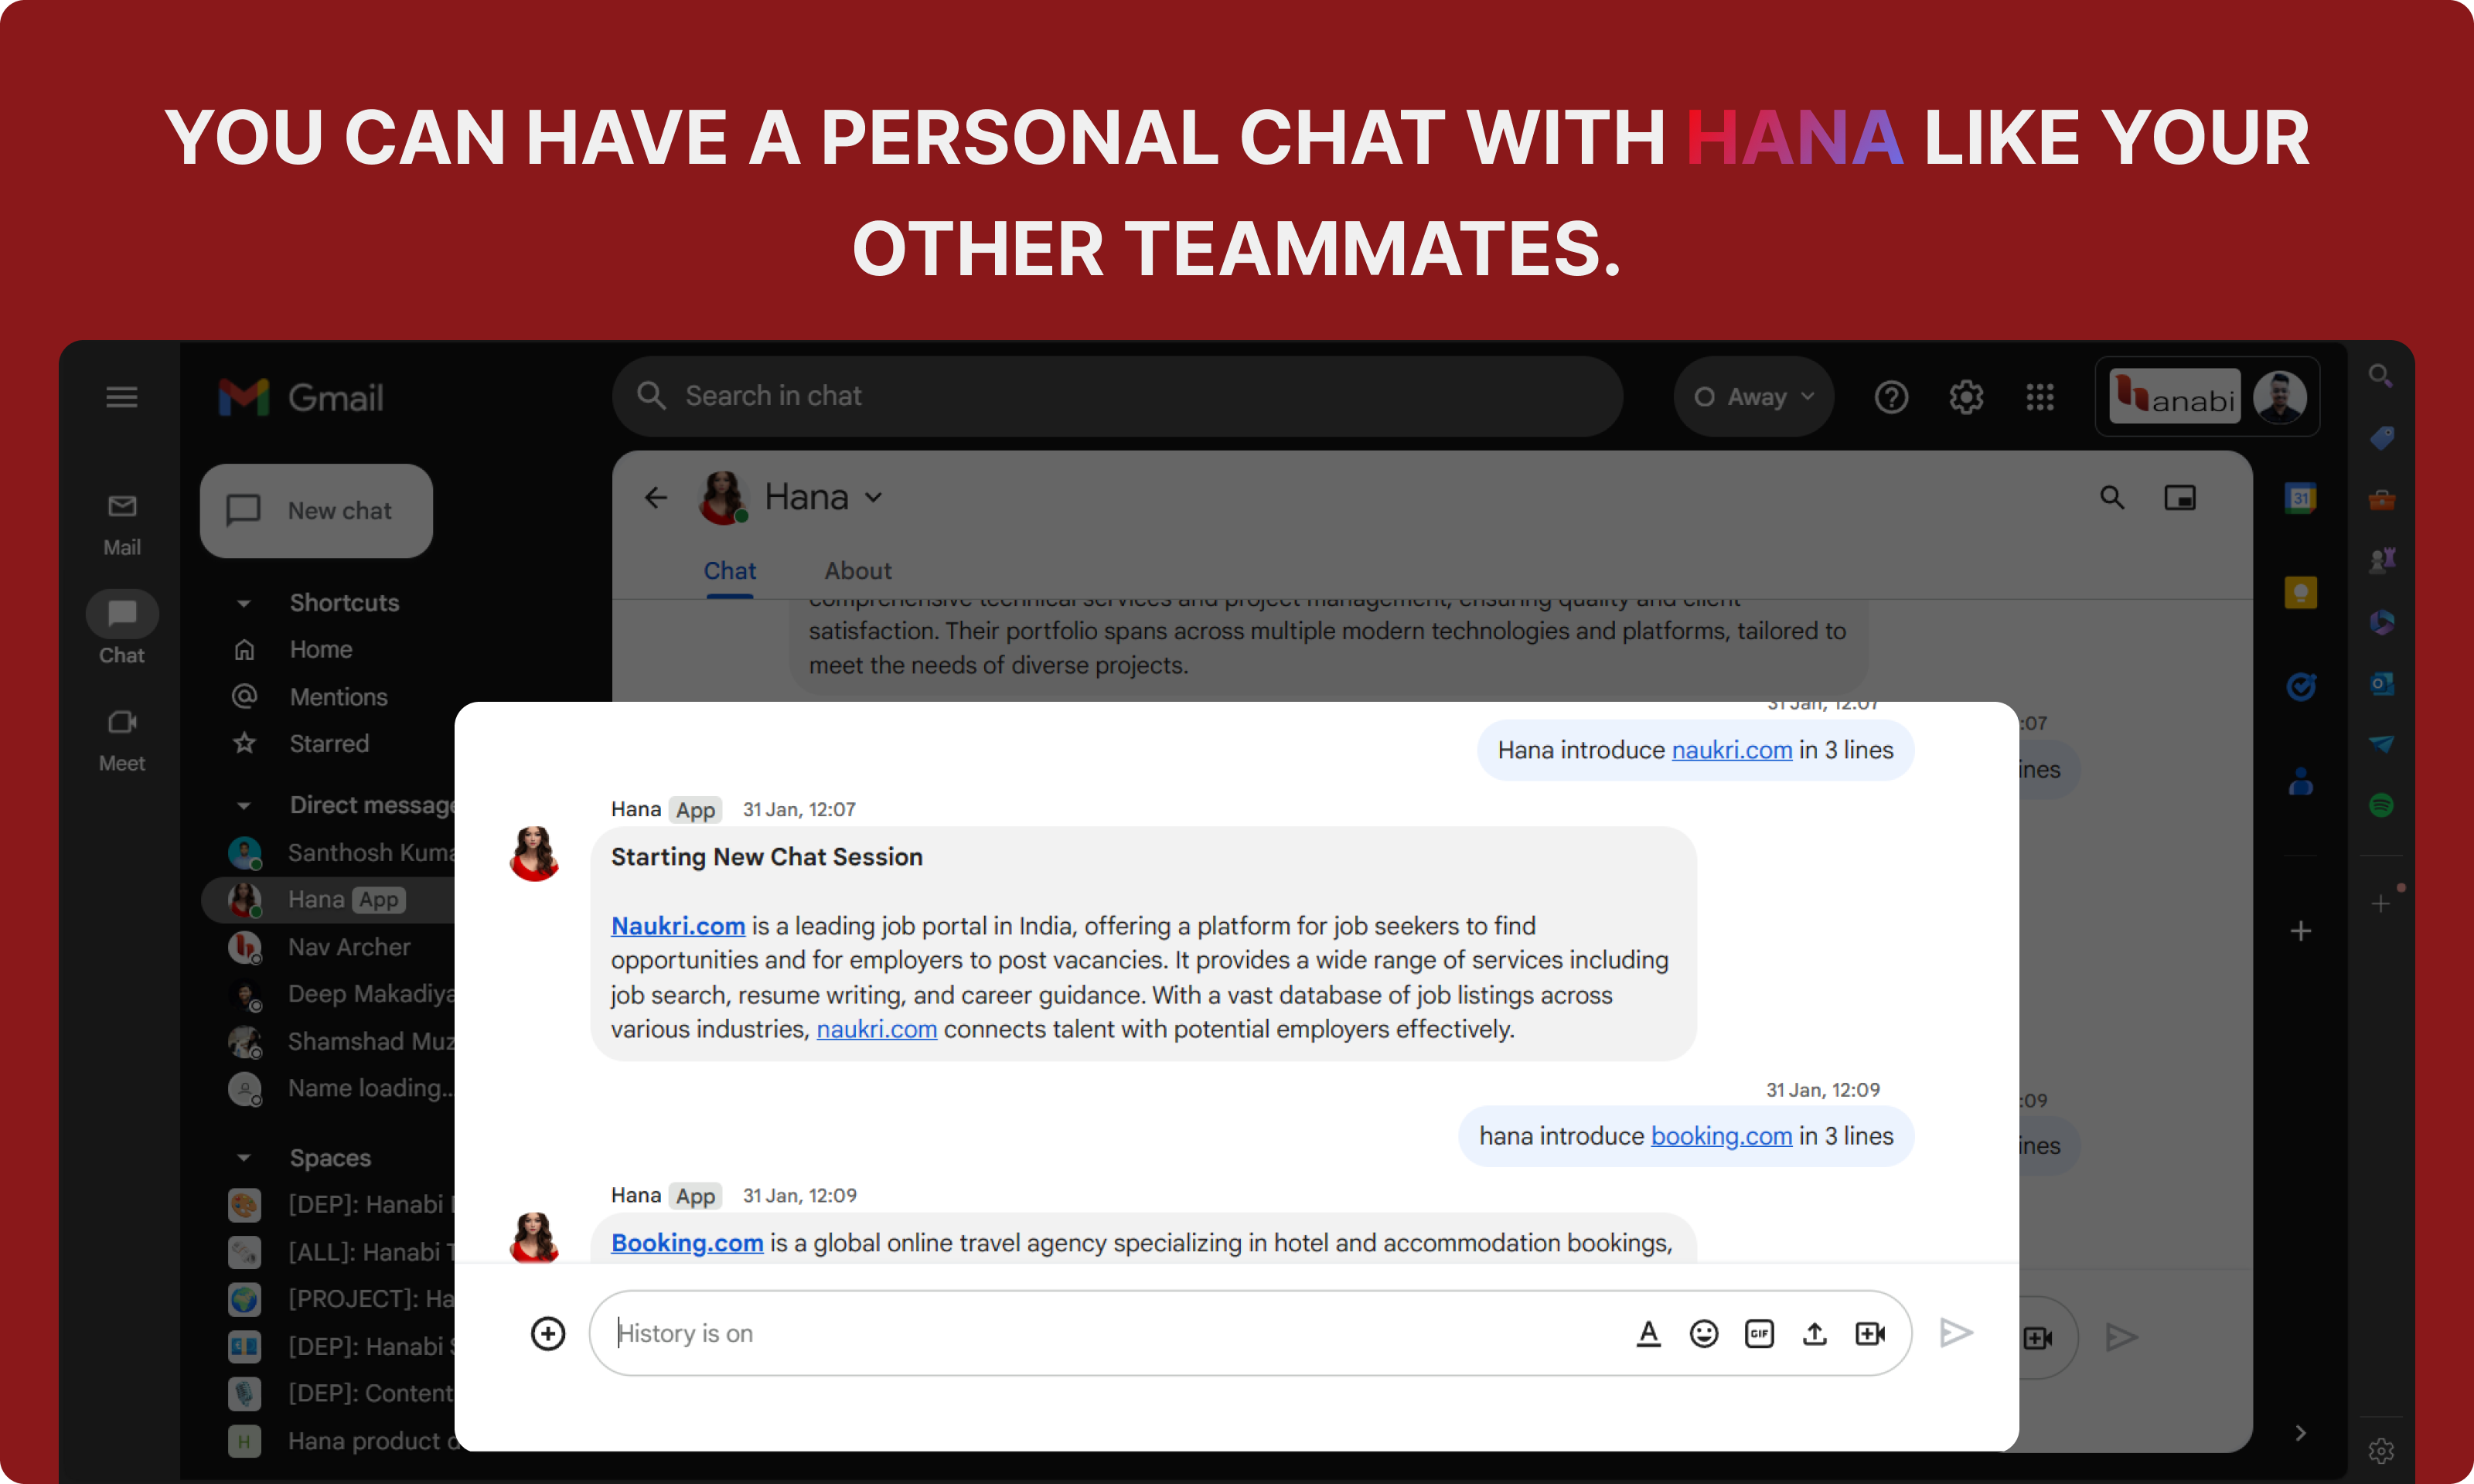Open the GIF picker icon
2474x1484 pixels.
[x=1759, y=1333]
